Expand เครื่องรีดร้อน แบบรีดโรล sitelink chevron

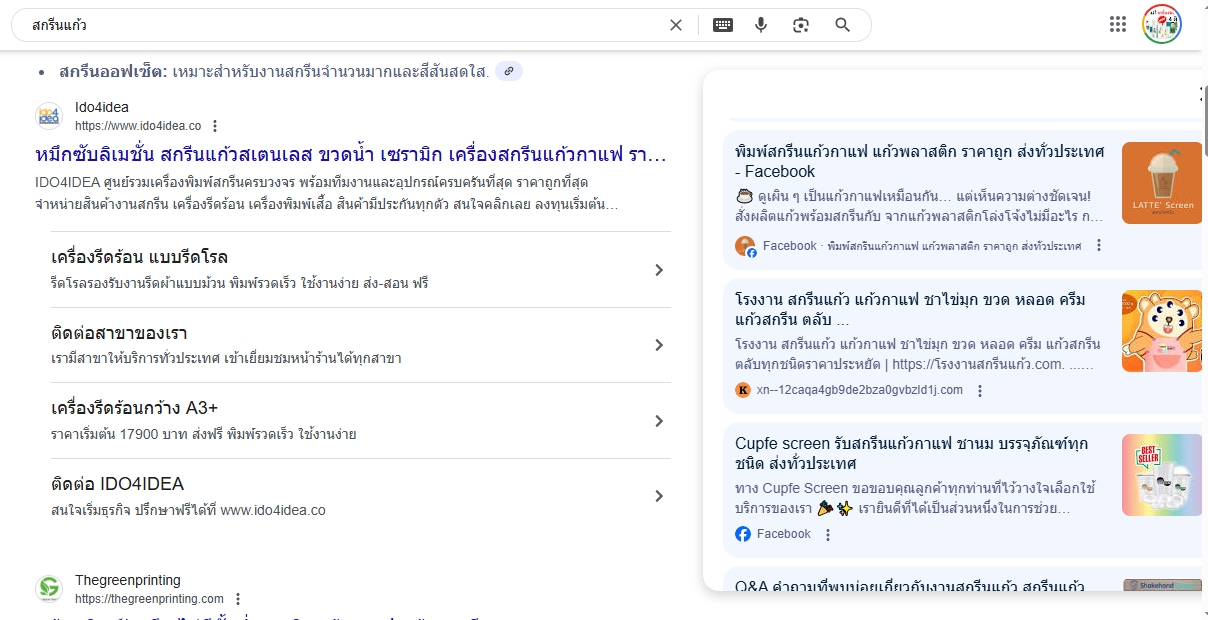click(x=659, y=270)
